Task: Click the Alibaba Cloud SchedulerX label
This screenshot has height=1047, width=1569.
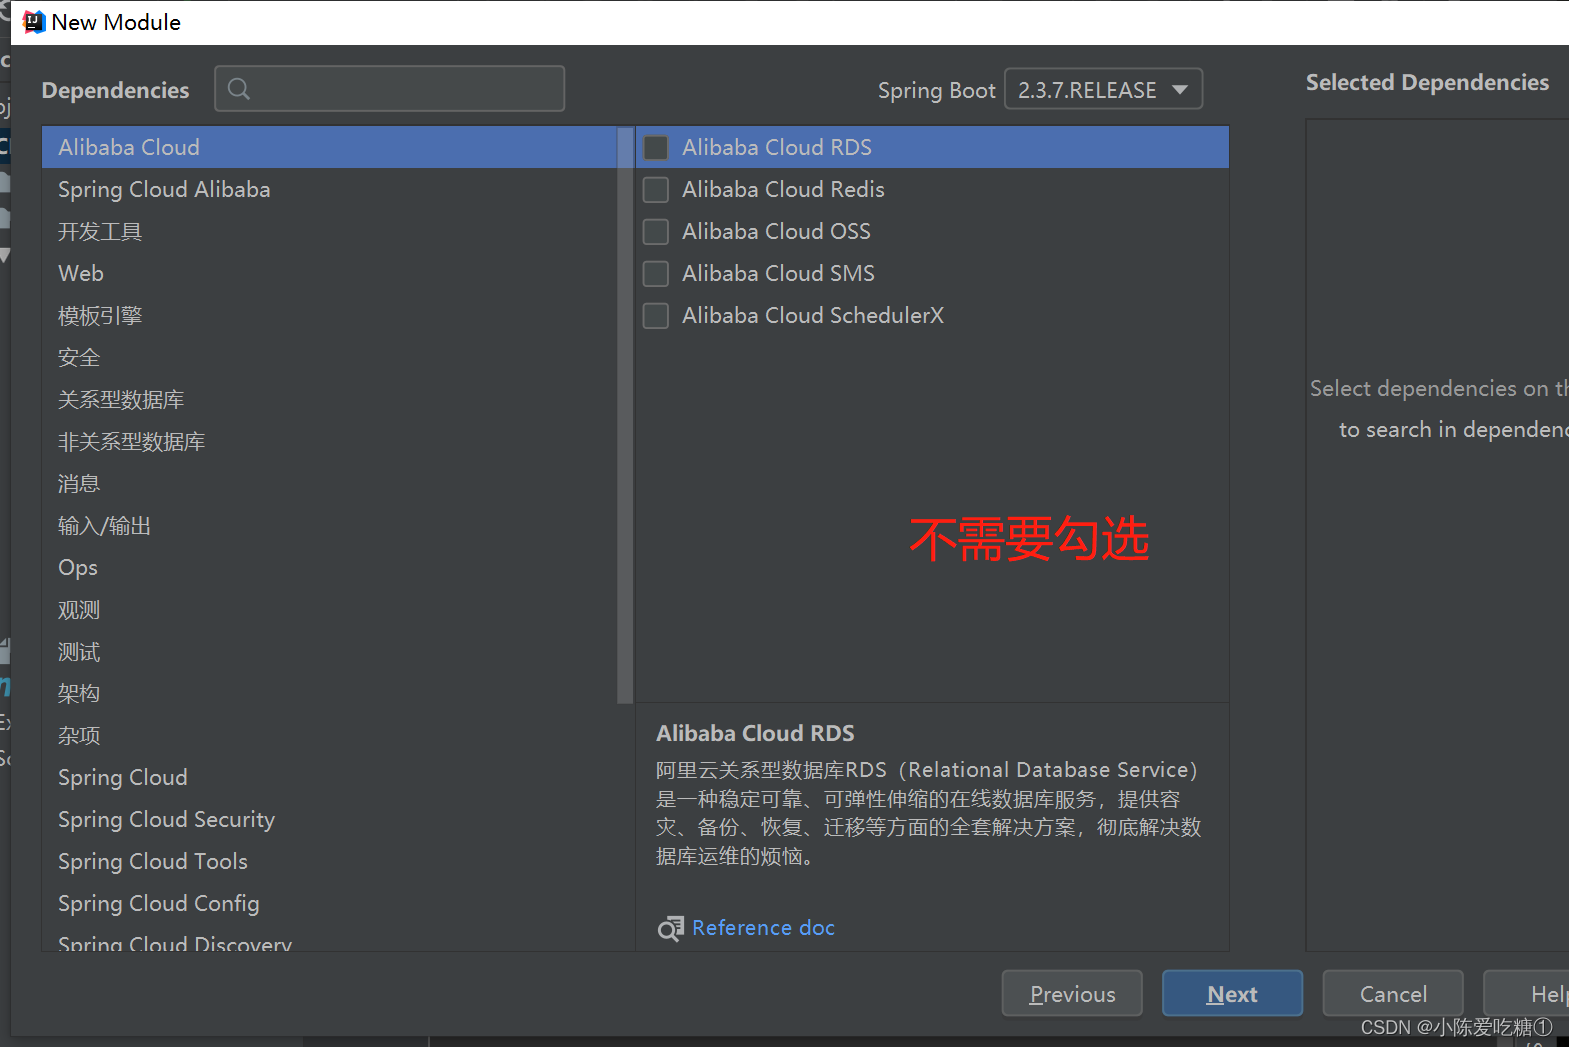Action: pyautogui.click(x=813, y=315)
